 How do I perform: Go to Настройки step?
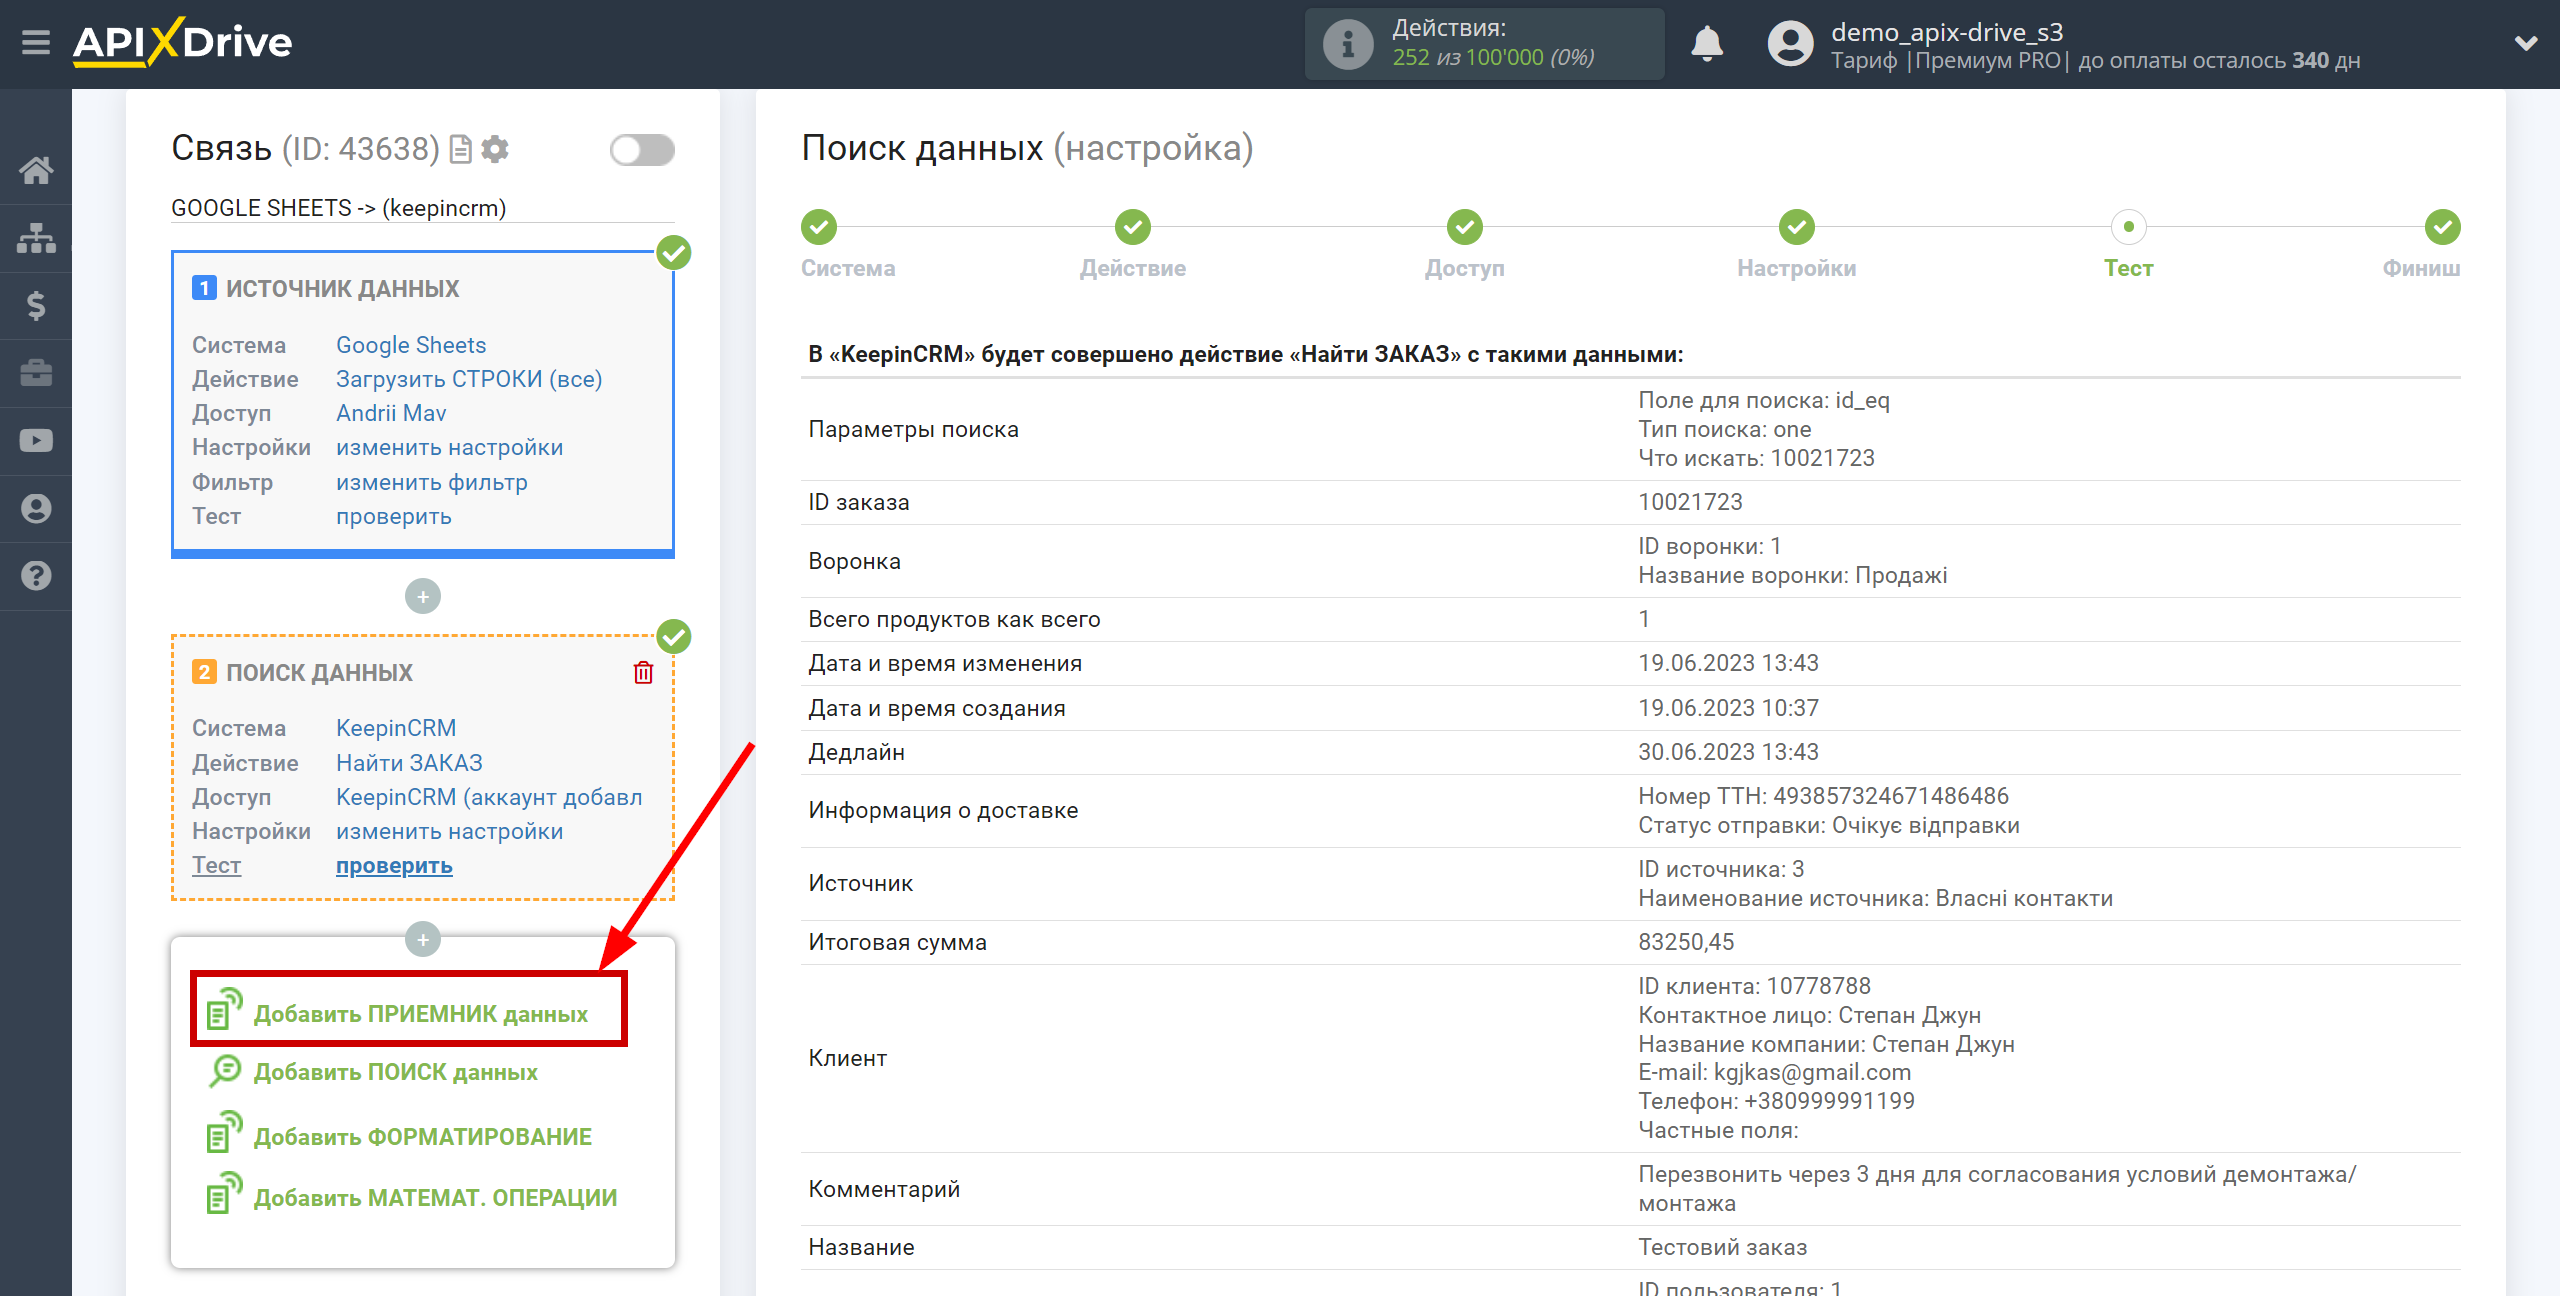click(x=1797, y=227)
